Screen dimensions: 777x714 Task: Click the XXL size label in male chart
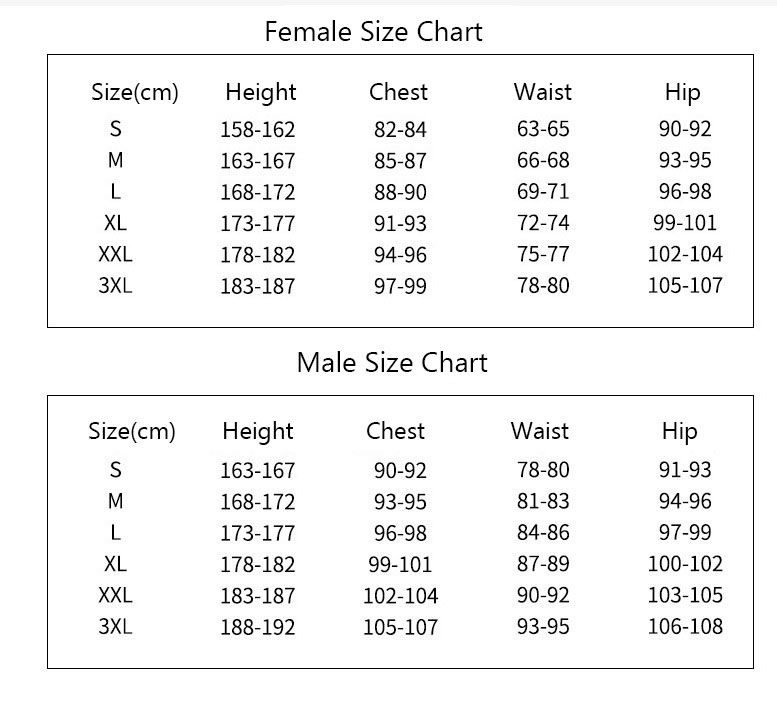pos(115,596)
